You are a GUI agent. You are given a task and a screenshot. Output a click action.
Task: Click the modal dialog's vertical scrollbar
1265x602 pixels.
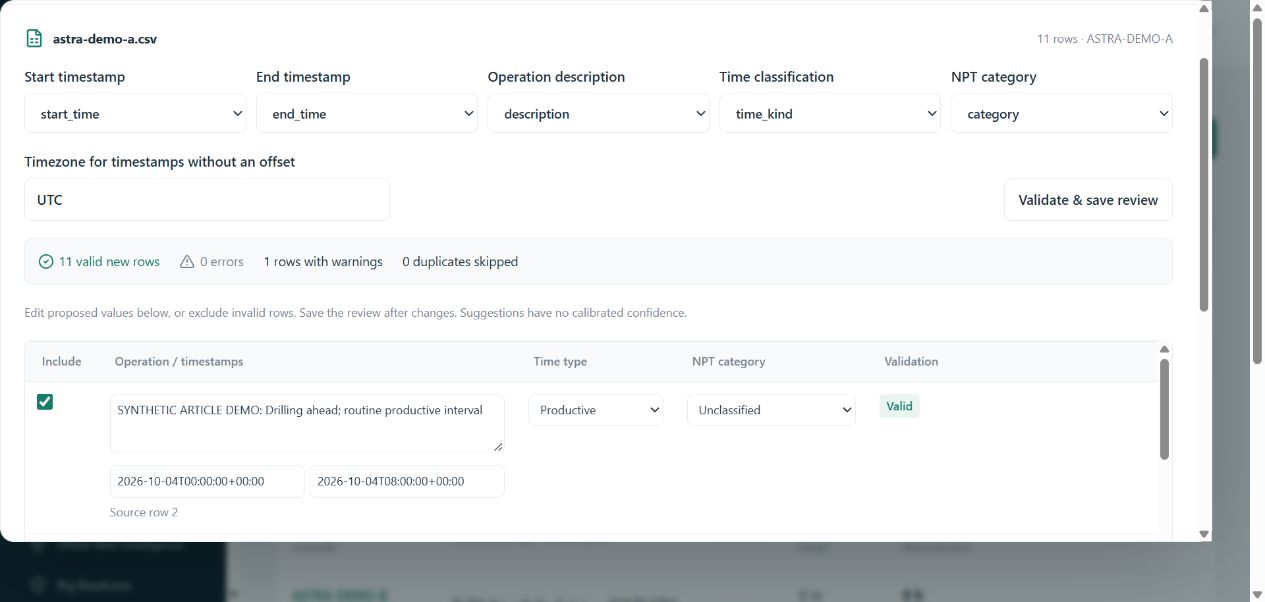pos(1204,183)
